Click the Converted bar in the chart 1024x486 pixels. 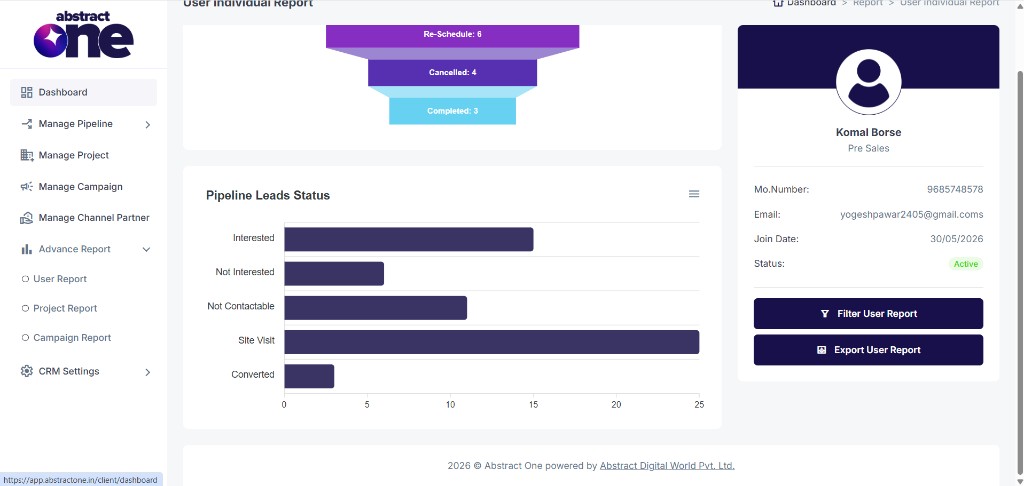309,376
